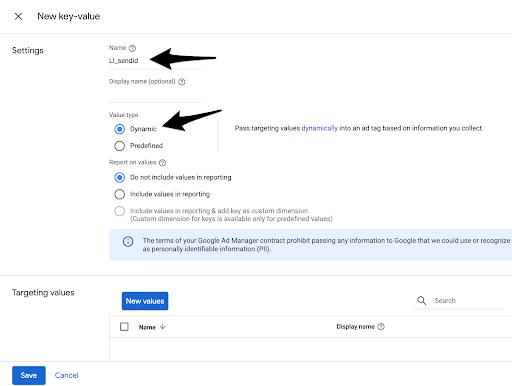Tick the select-all checkbox in values table
Viewport: 512px width, 386px height.
tap(124, 327)
